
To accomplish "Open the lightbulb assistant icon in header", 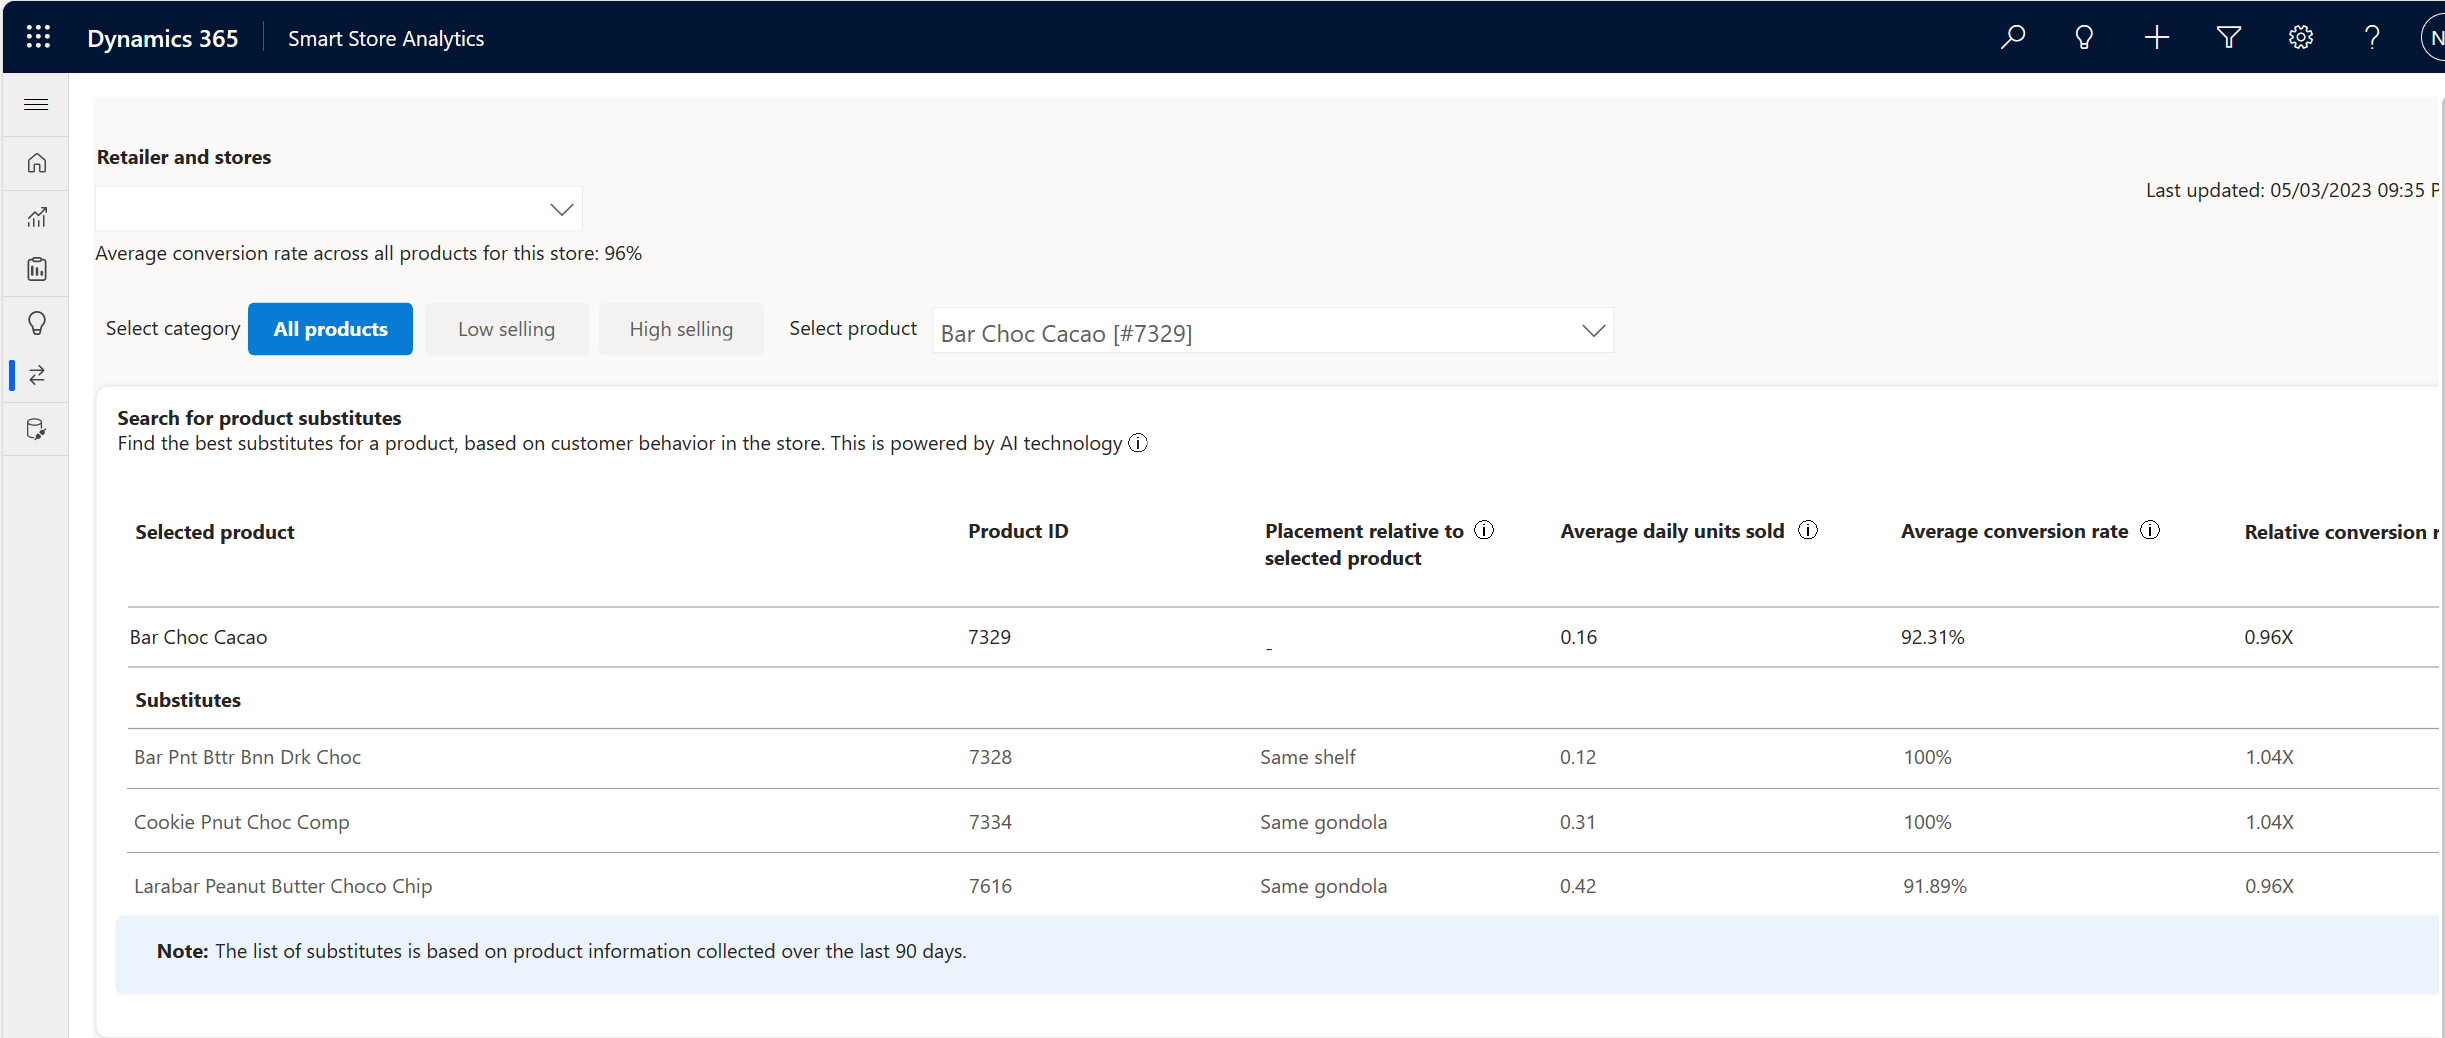I will click(x=2084, y=37).
